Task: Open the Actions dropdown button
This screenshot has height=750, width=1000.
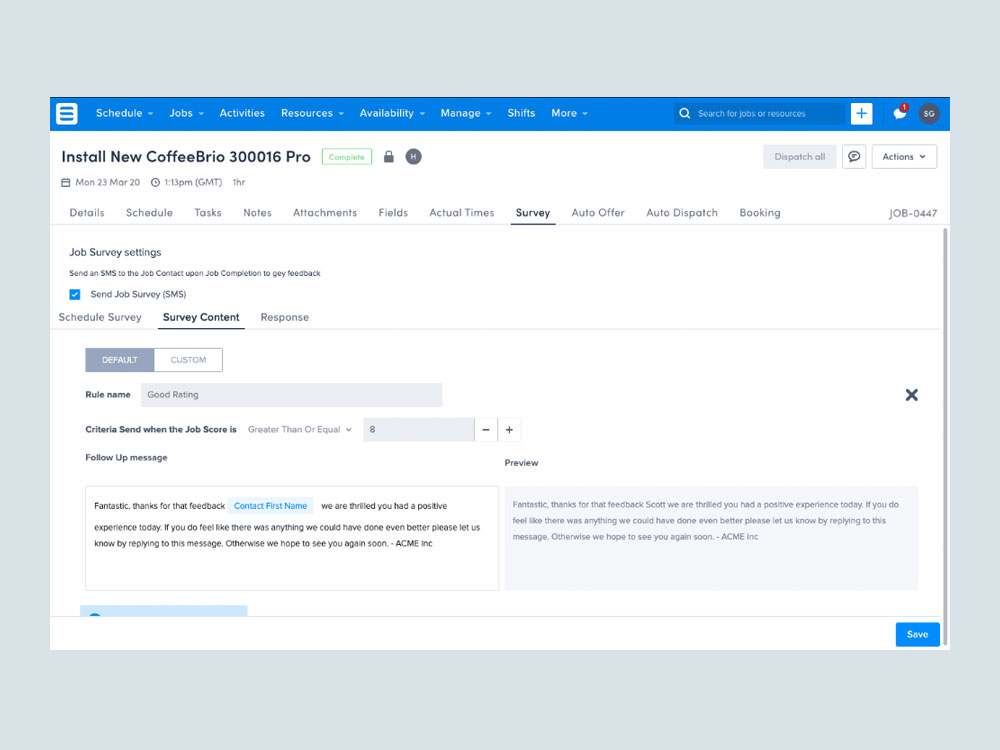Action: pos(904,156)
